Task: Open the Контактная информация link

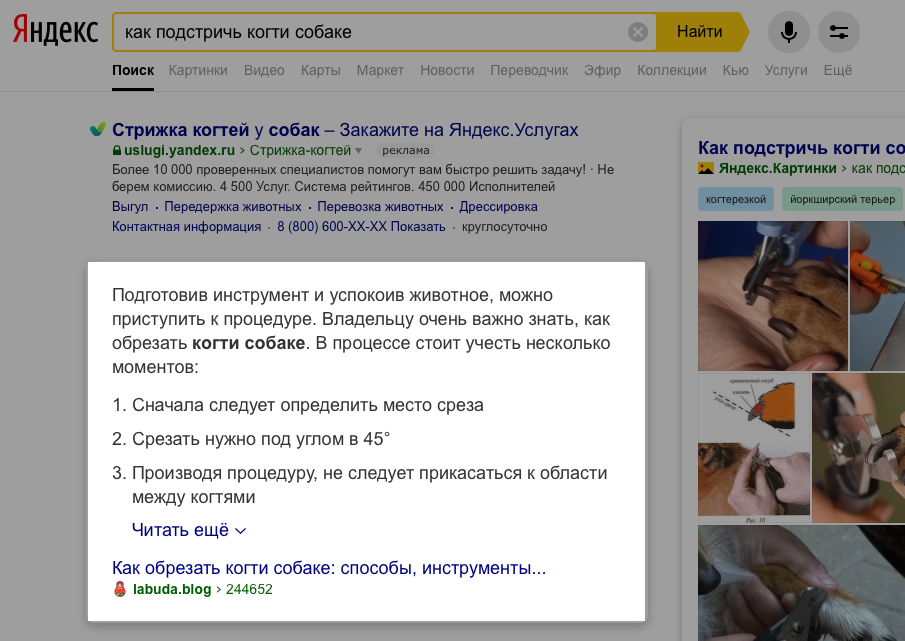Action: (x=186, y=227)
